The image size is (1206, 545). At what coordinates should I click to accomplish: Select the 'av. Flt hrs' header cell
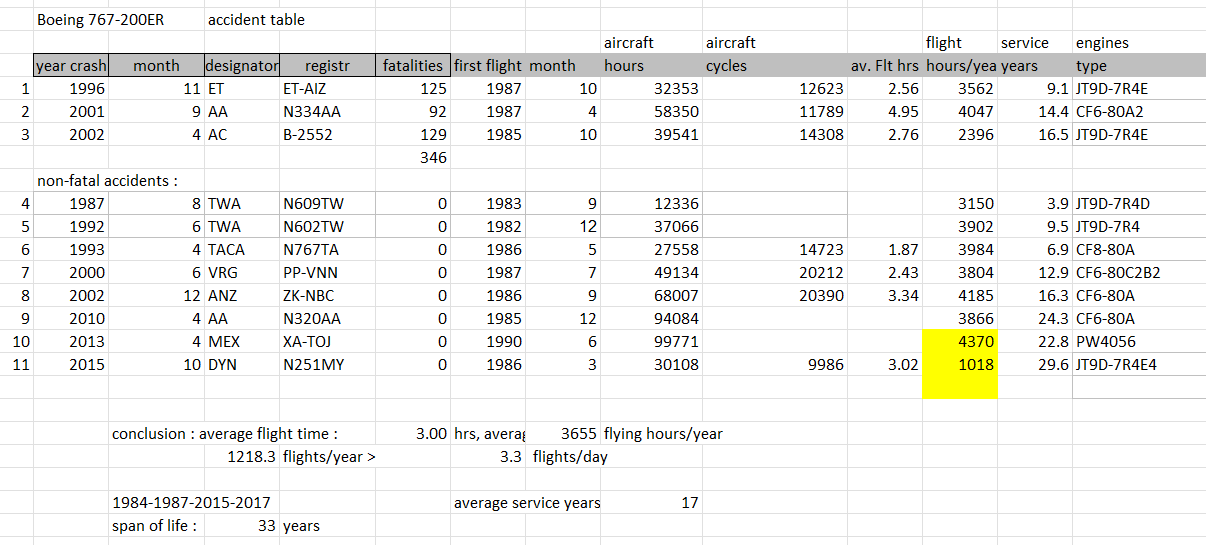coord(885,65)
